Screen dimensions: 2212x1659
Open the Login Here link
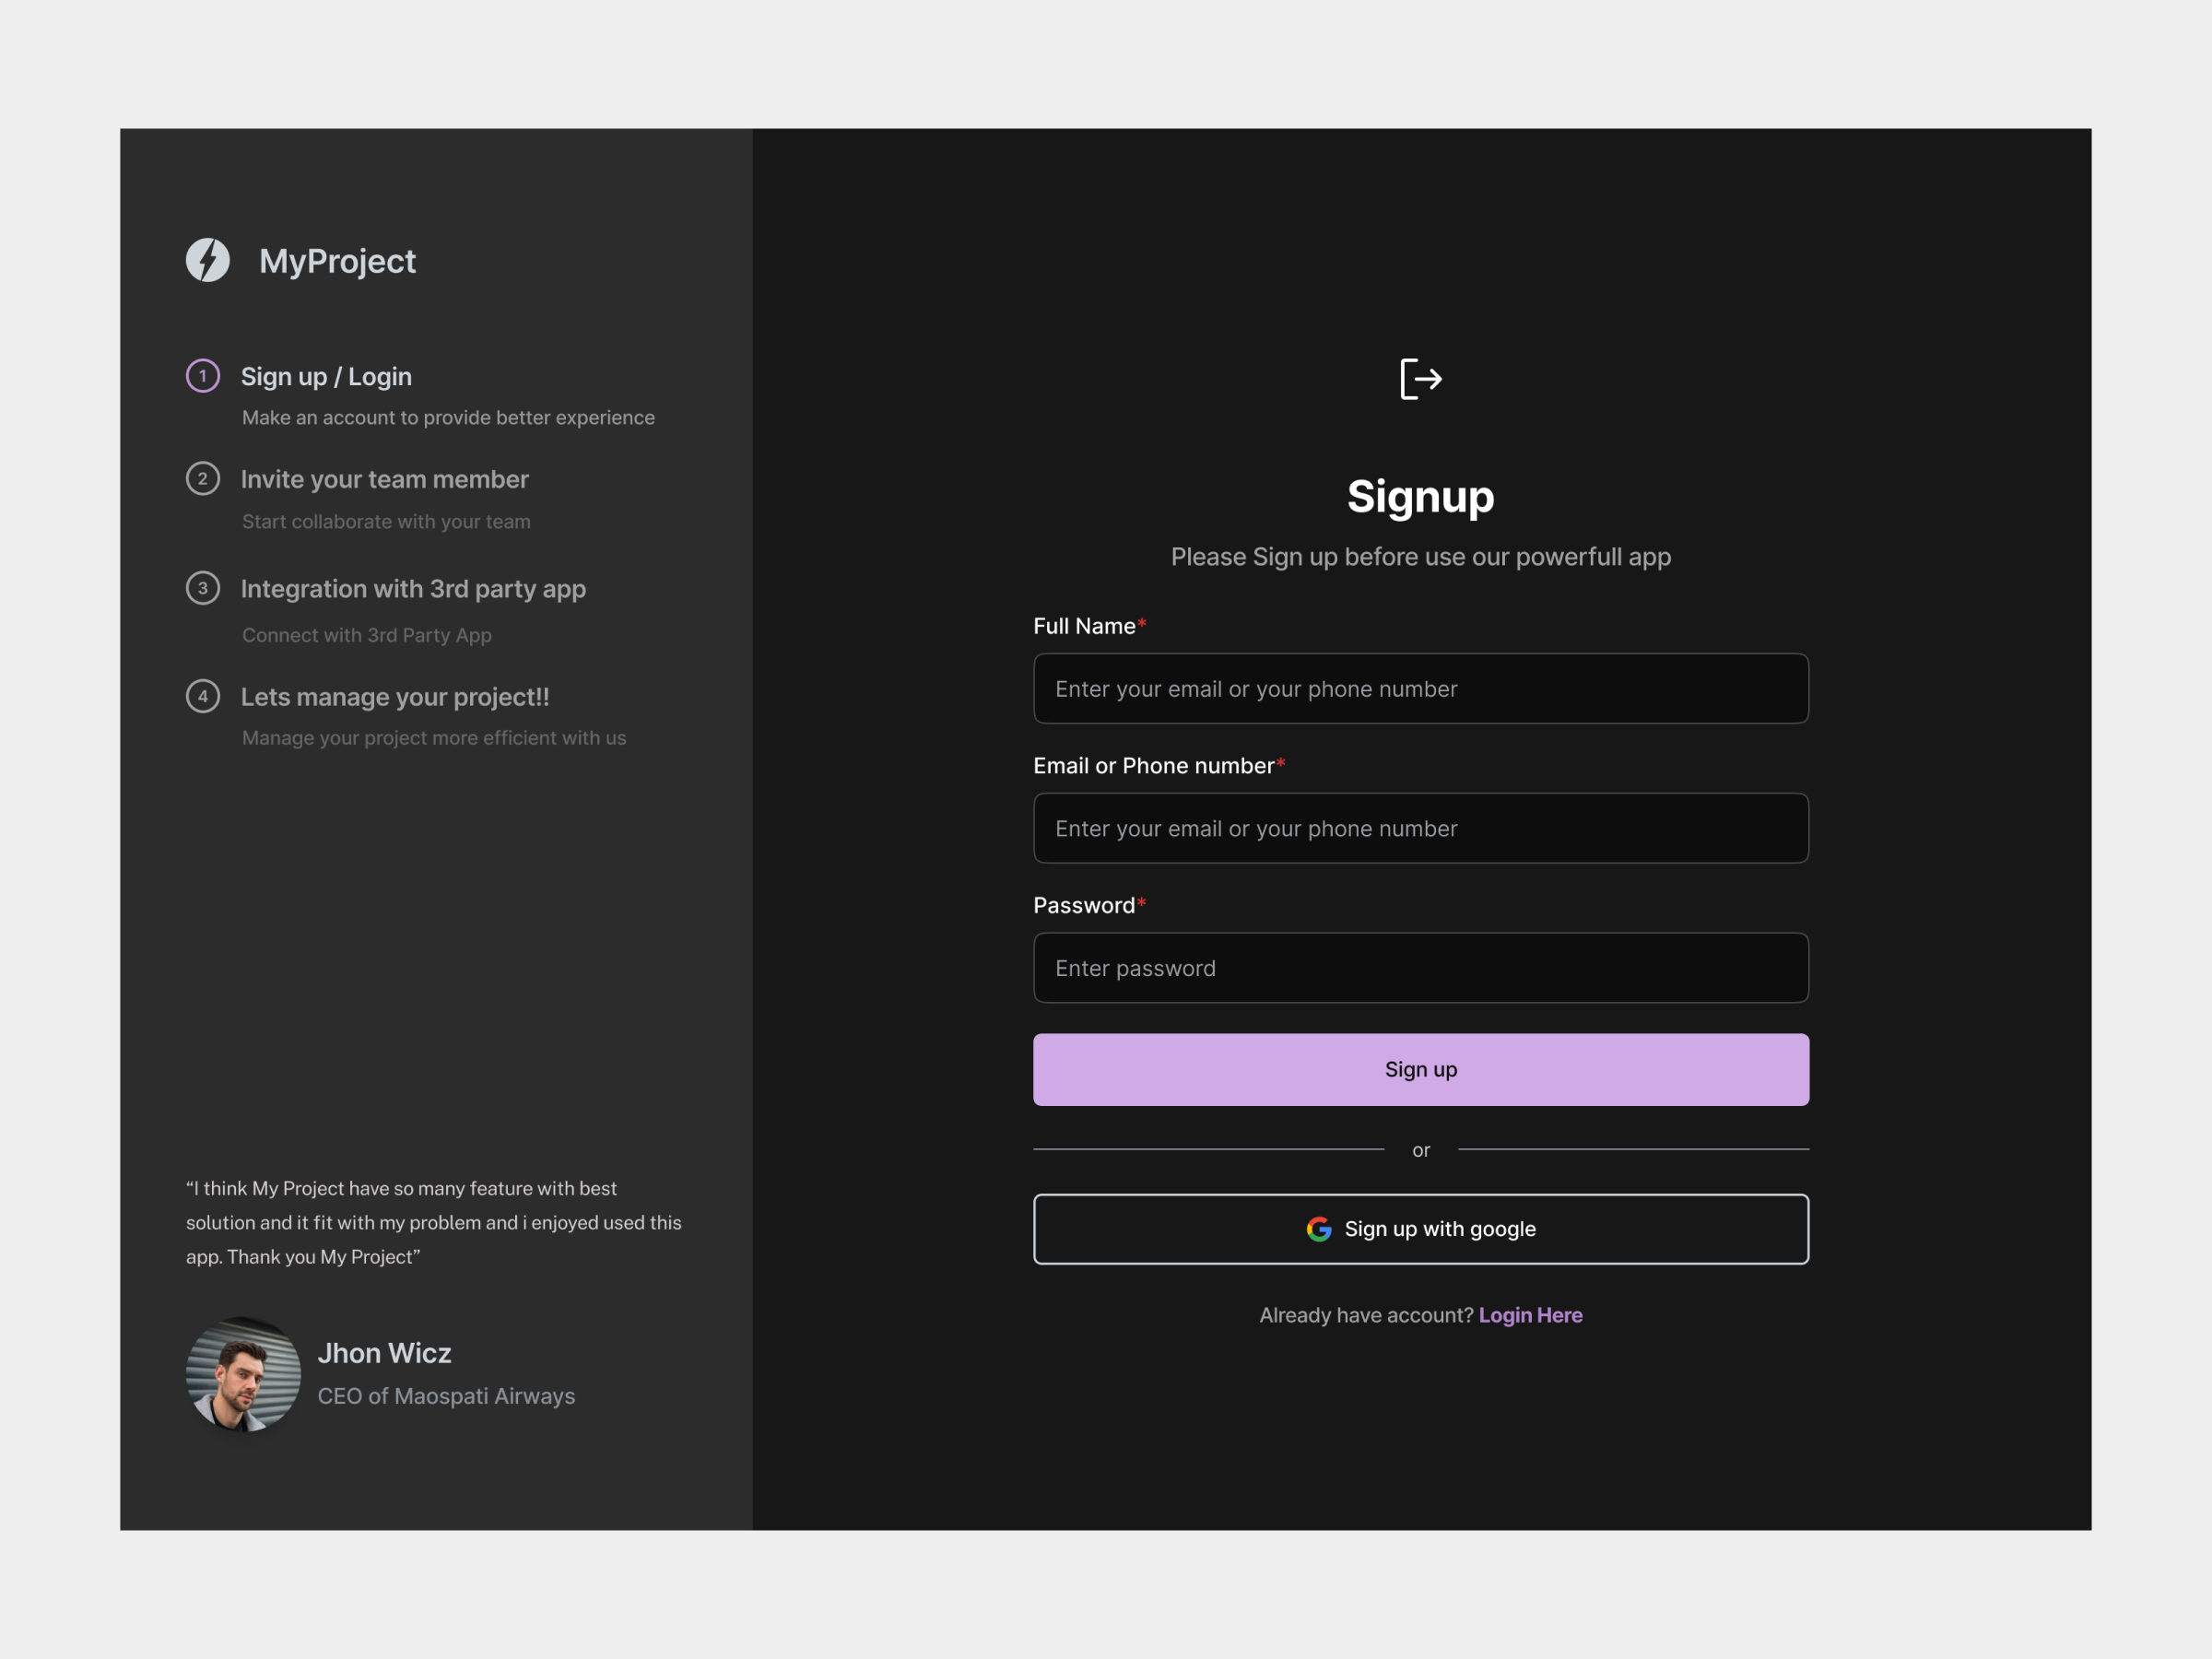pos(1530,1315)
